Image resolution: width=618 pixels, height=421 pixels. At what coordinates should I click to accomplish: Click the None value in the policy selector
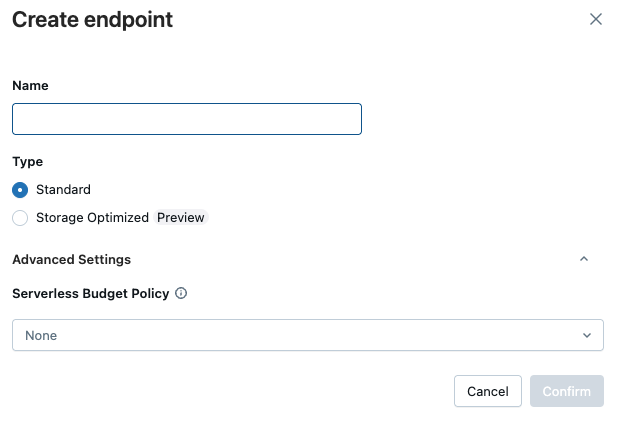41,336
